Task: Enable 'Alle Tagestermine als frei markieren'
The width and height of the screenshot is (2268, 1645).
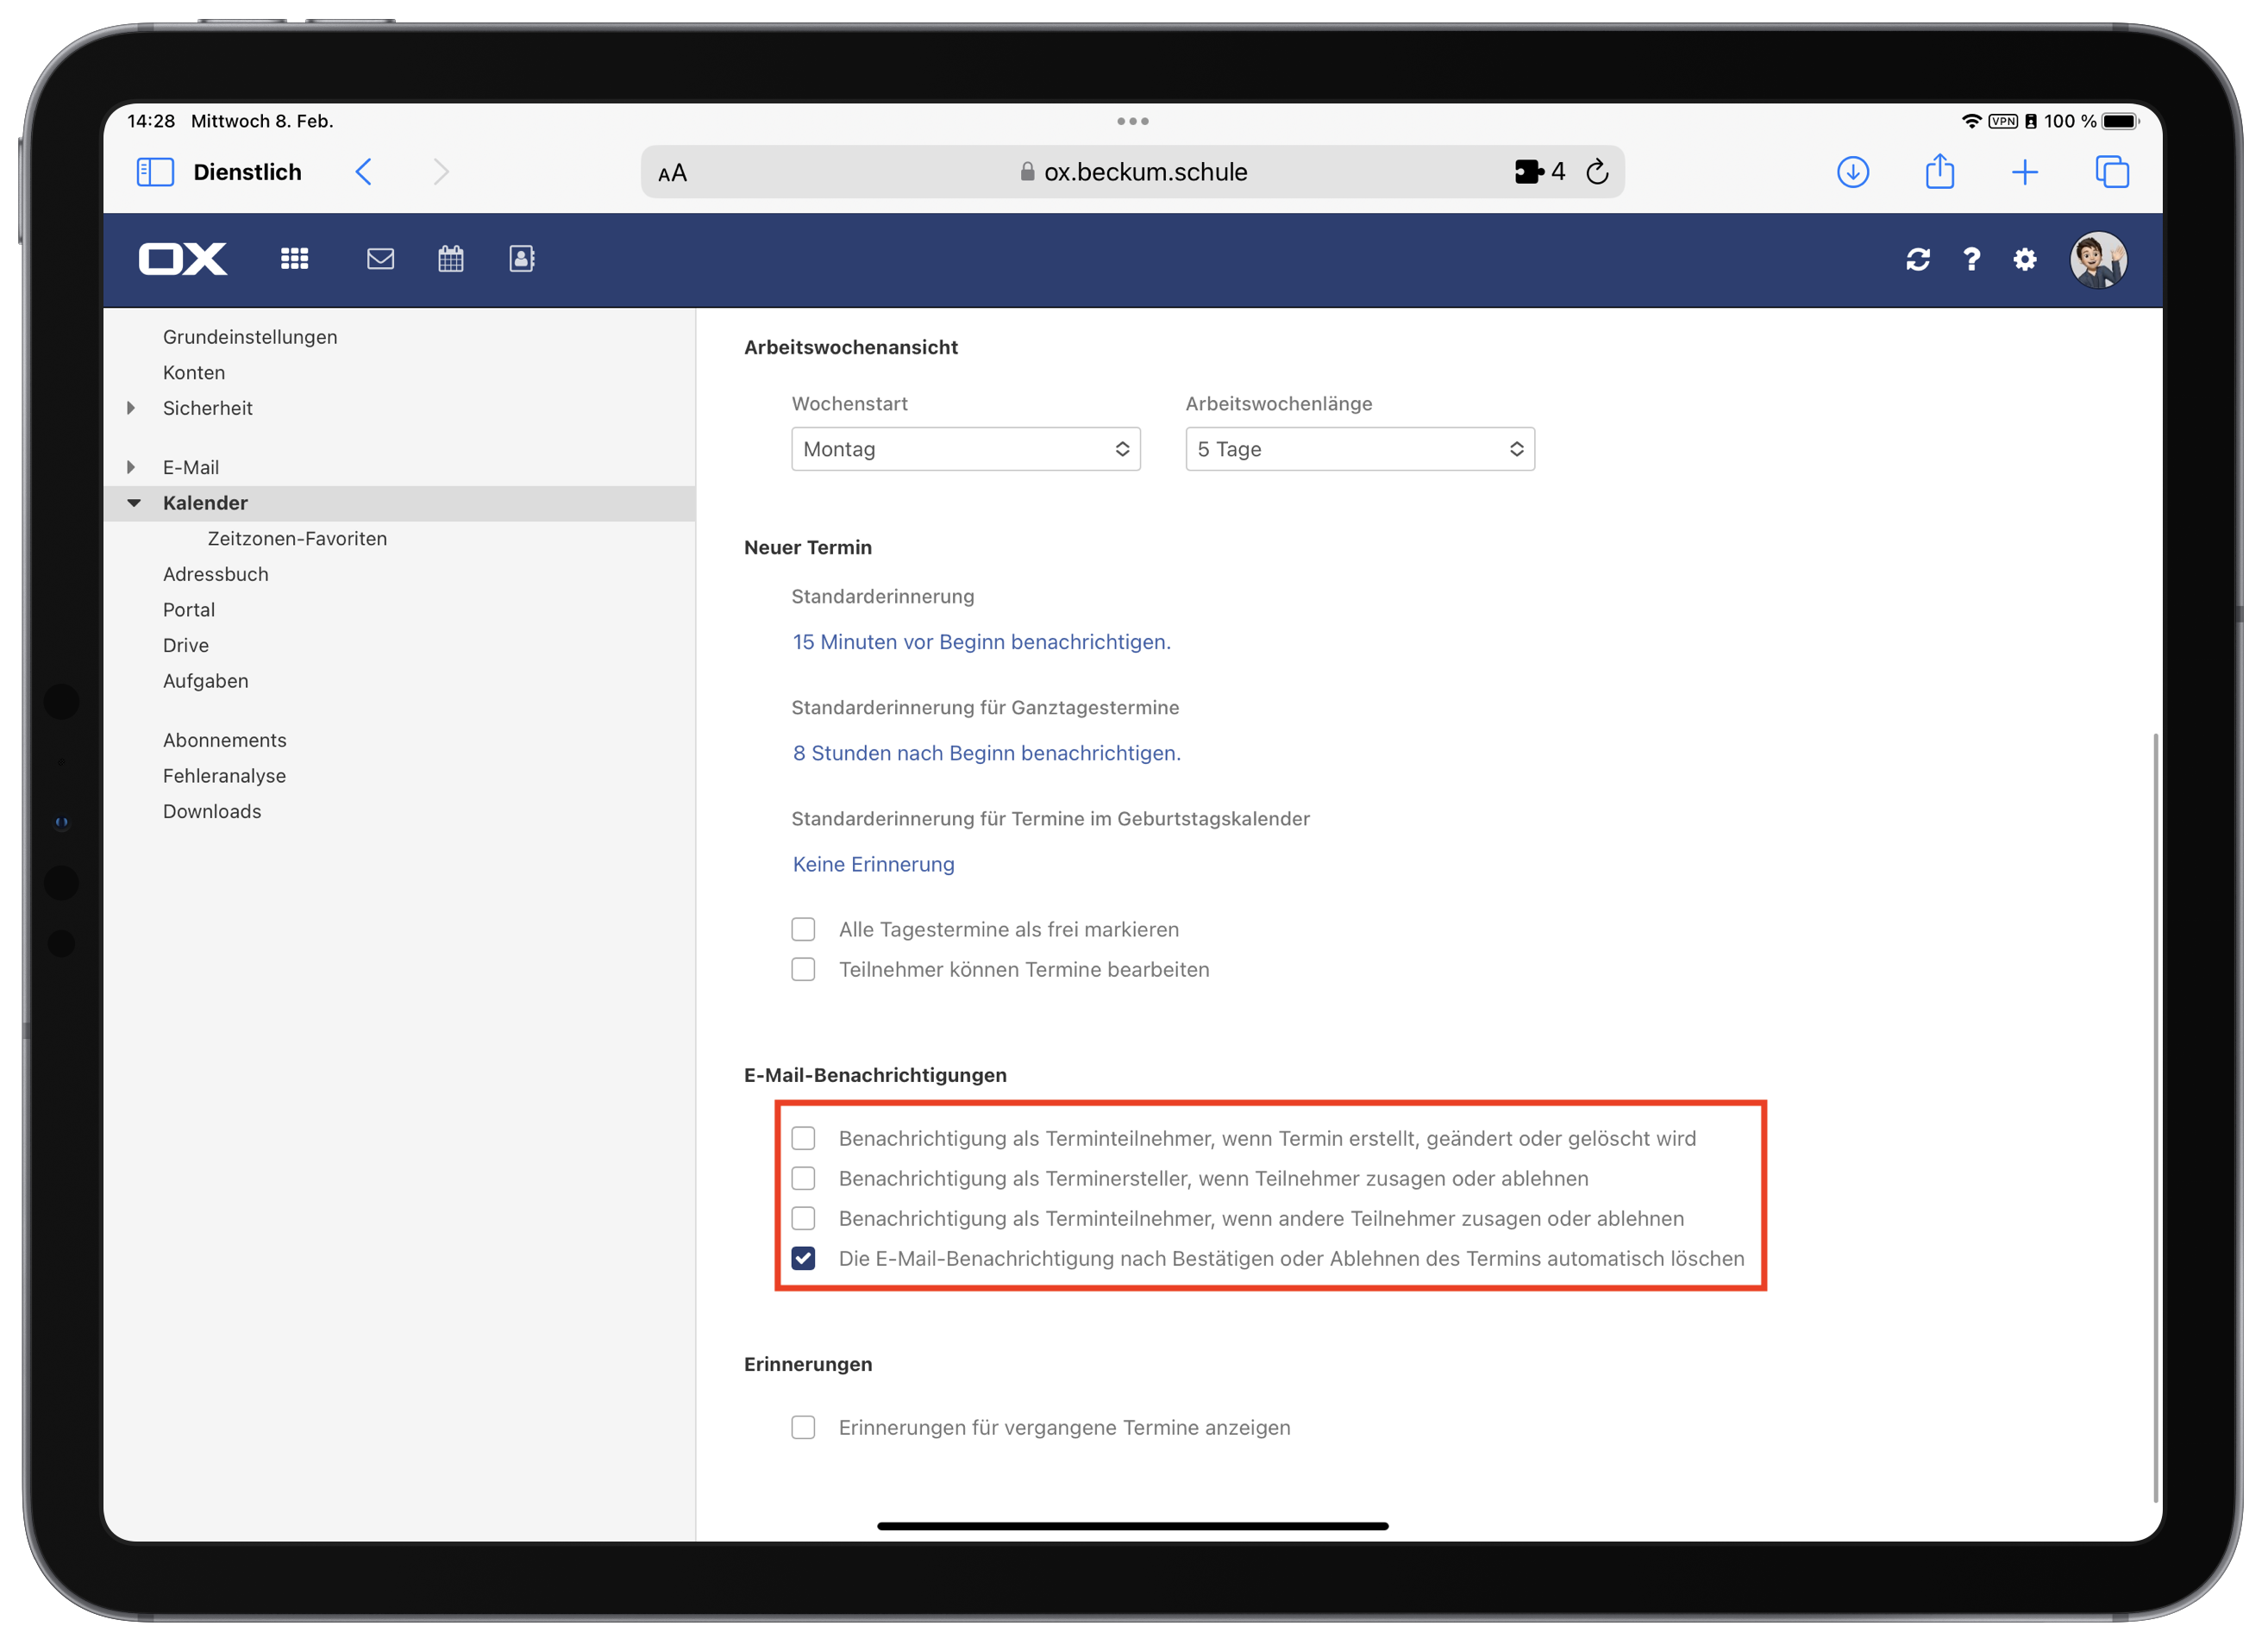Action: tap(803, 929)
